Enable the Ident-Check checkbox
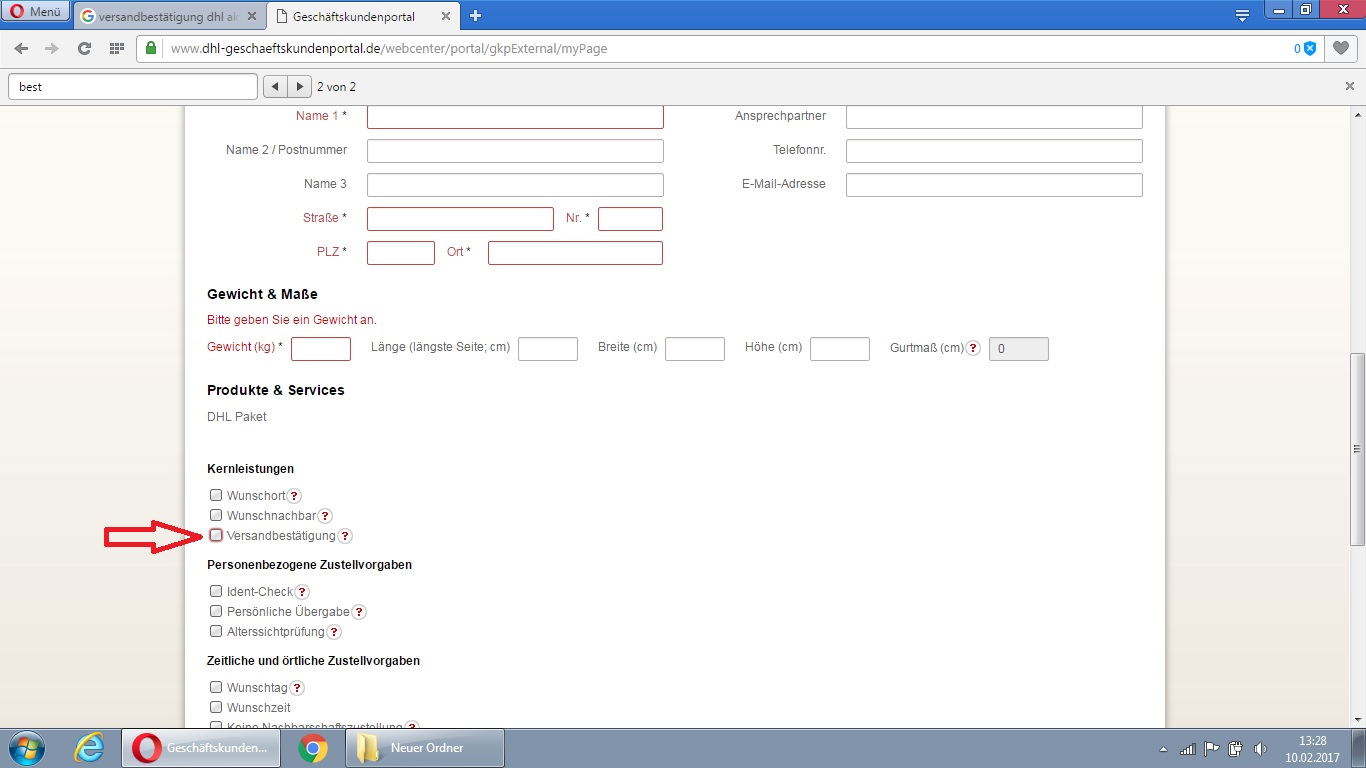The width and height of the screenshot is (1366, 768). [x=216, y=591]
